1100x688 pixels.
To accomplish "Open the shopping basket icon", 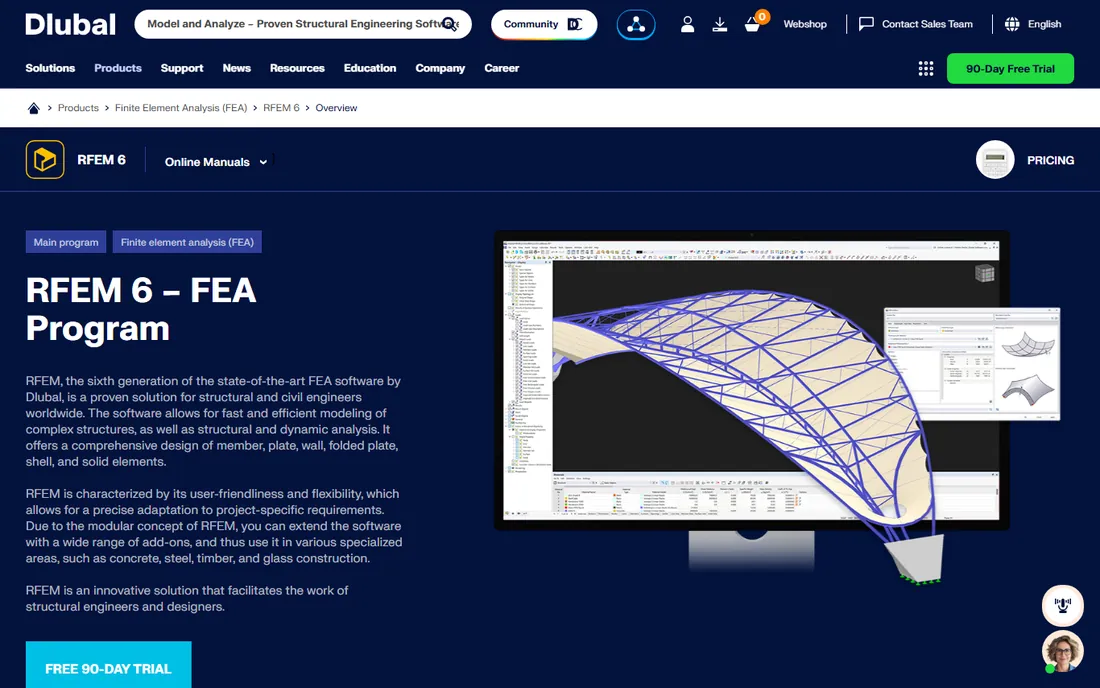I will [x=752, y=25].
